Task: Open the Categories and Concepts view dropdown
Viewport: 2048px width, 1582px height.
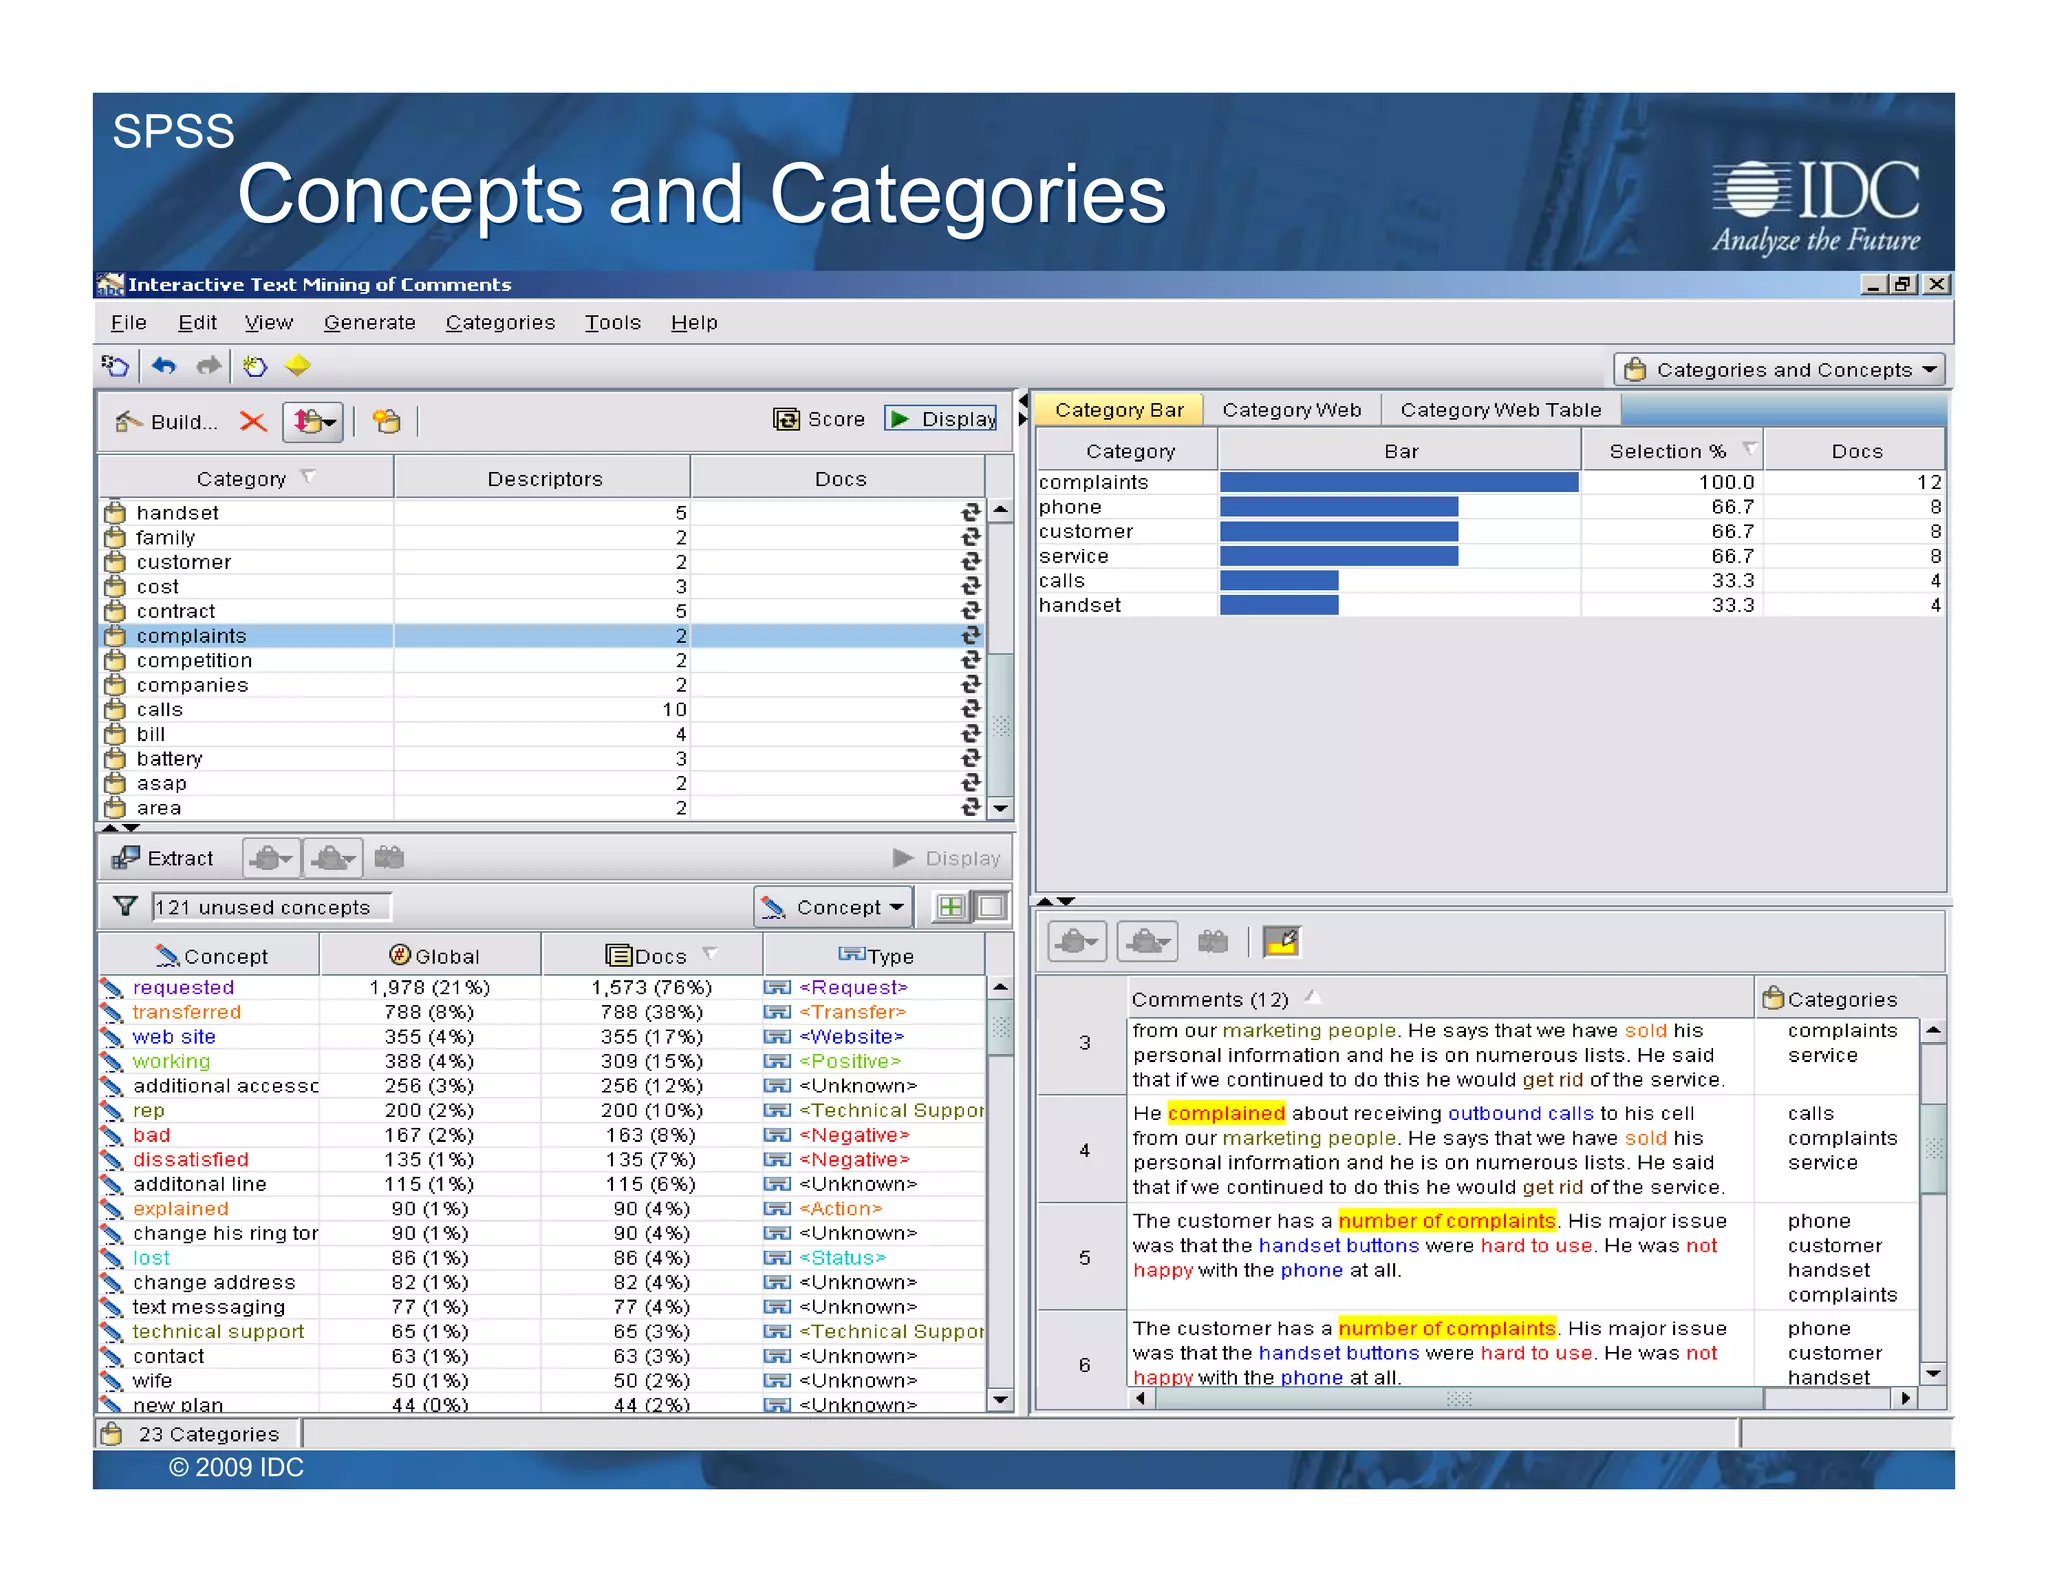Action: [1779, 370]
